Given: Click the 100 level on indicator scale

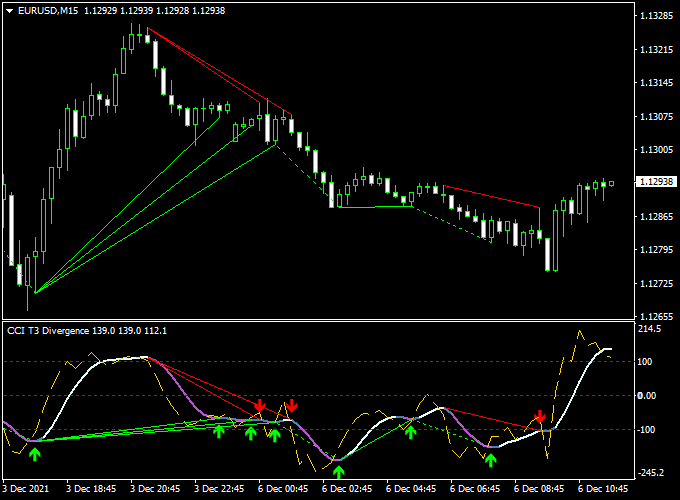Looking at the screenshot, I should pyautogui.click(x=644, y=362).
